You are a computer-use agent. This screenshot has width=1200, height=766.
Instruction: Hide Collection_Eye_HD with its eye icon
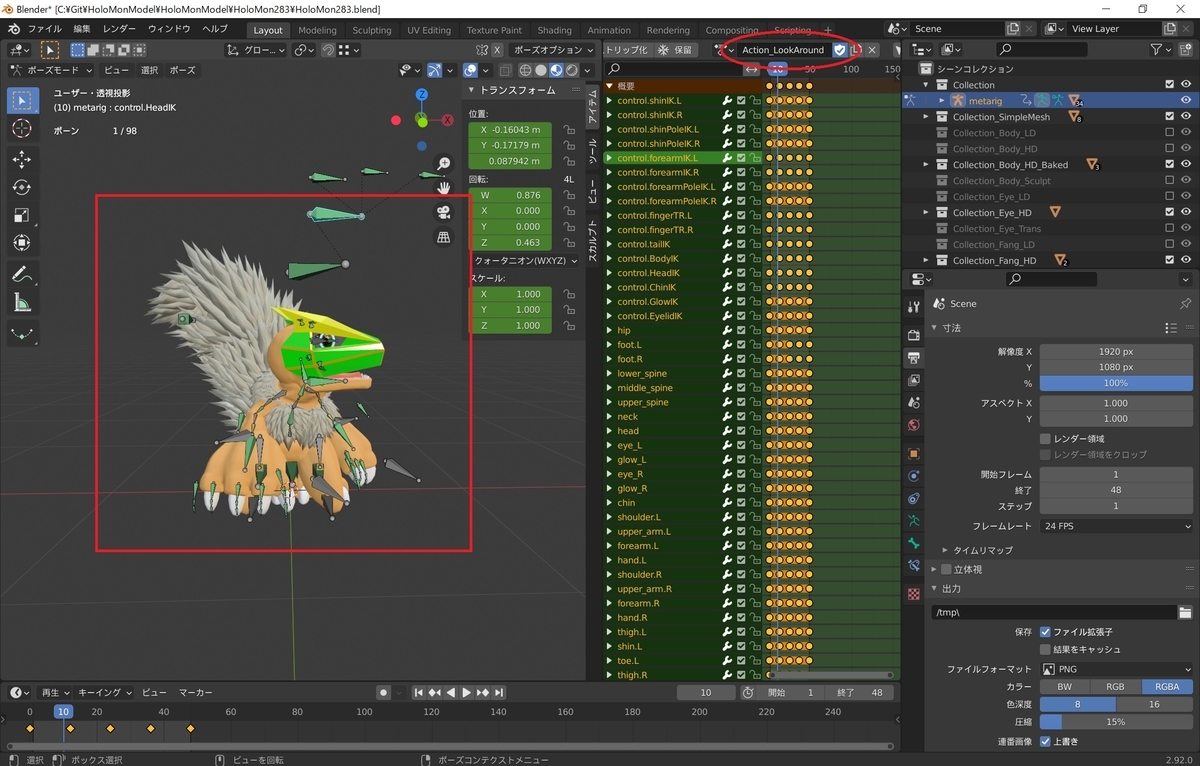pos(1186,212)
